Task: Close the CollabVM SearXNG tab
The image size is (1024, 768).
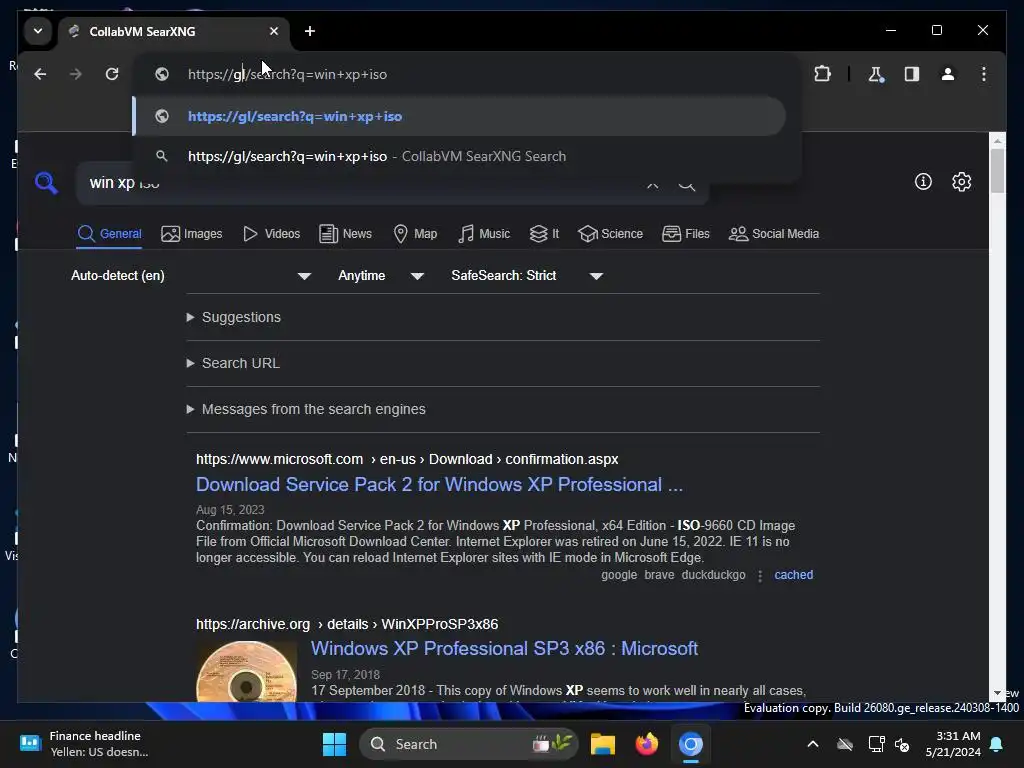Action: click(274, 31)
